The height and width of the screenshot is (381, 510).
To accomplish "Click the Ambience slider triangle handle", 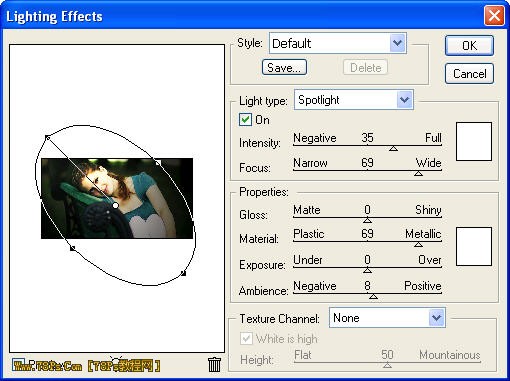I will point(373,296).
